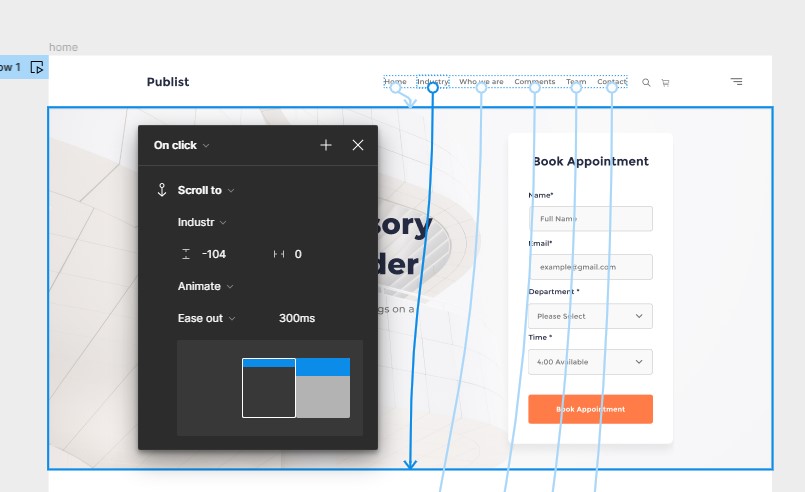Expand the Animate dropdown
Image resolution: width=805 pixels, height=492 pixels.
tap(205, 286)
